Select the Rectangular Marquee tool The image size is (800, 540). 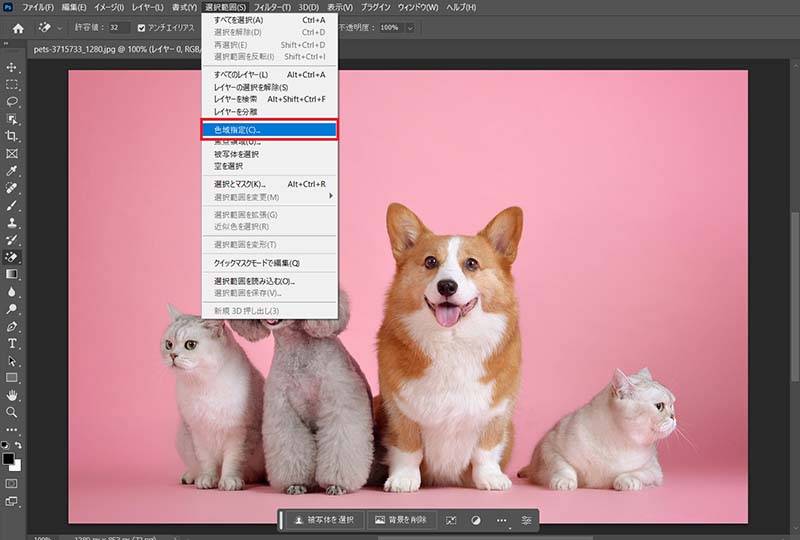coord(12,84)
